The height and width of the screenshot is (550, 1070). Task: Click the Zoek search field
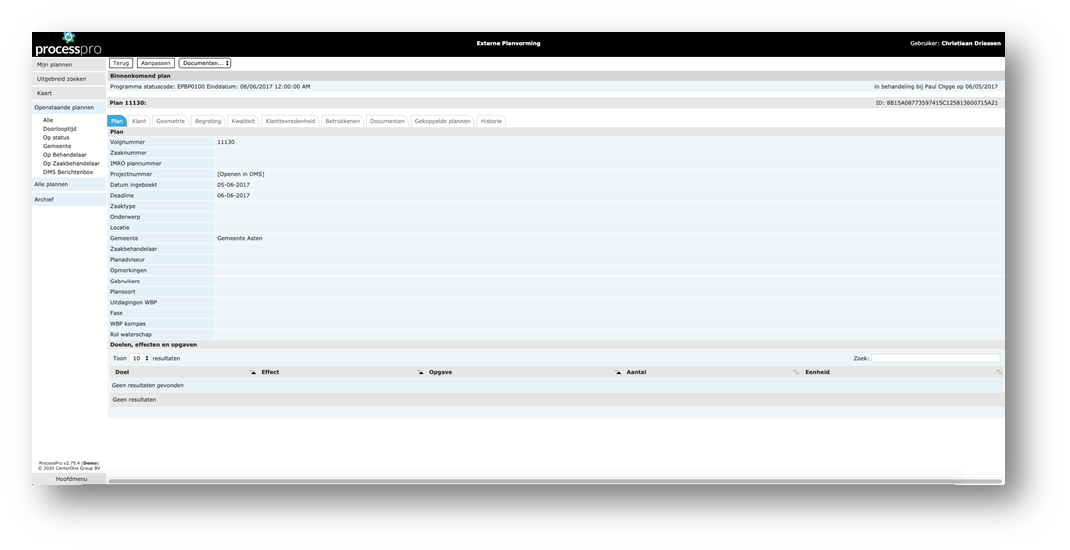point(935,358)
